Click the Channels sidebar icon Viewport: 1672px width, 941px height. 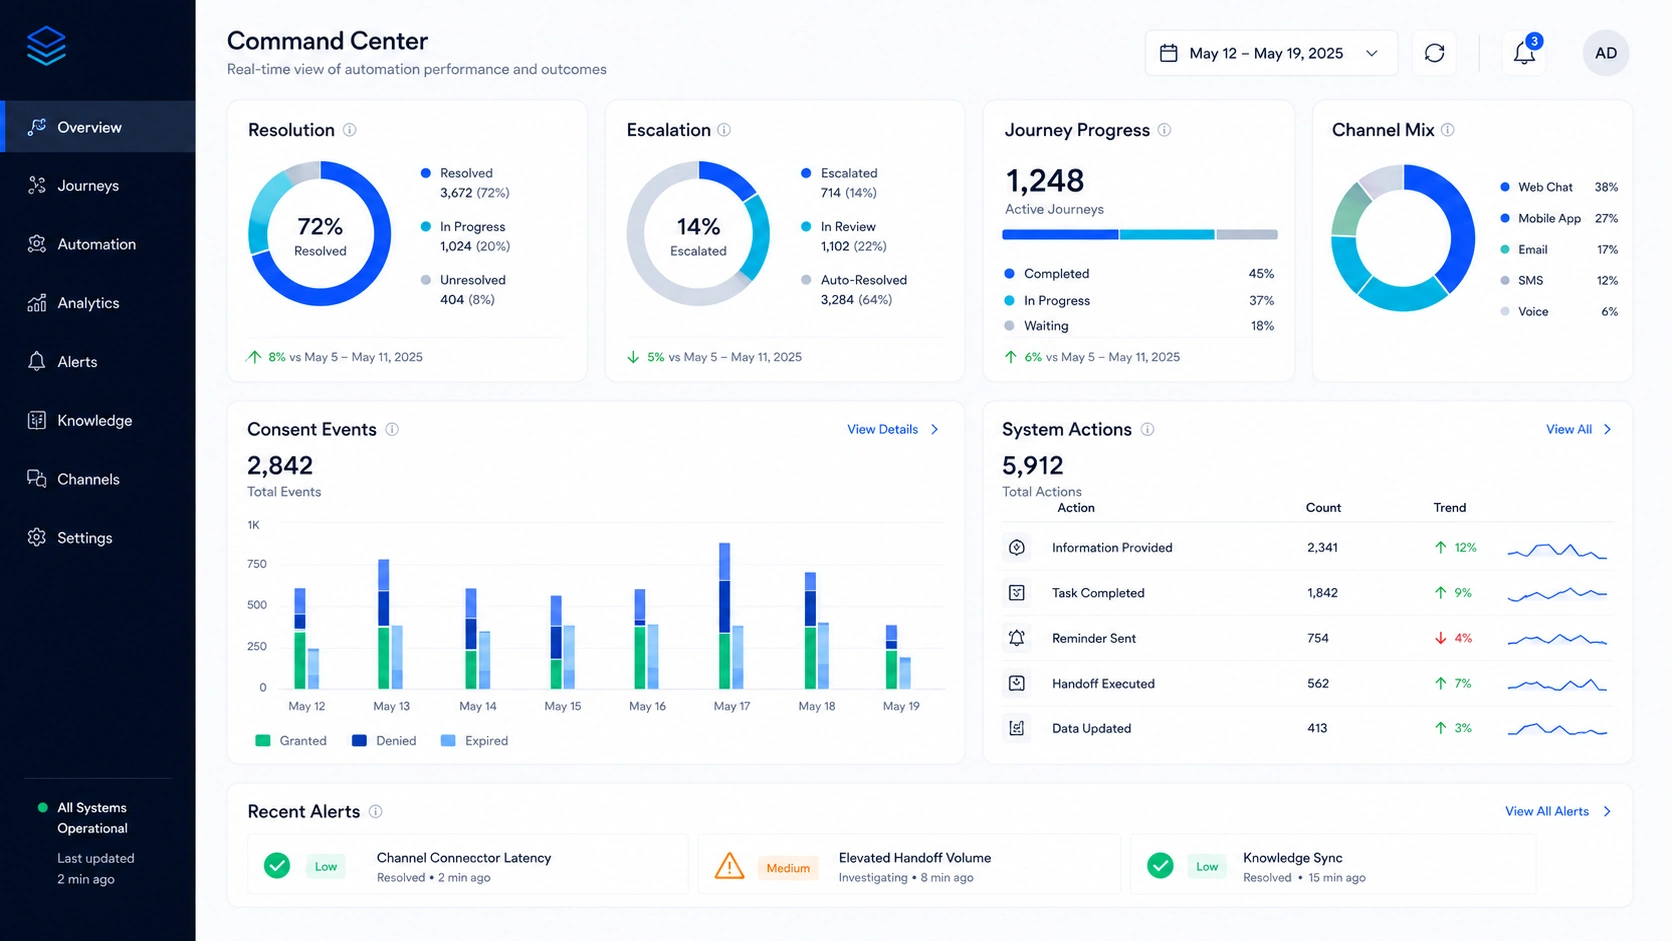pos(37,479)
